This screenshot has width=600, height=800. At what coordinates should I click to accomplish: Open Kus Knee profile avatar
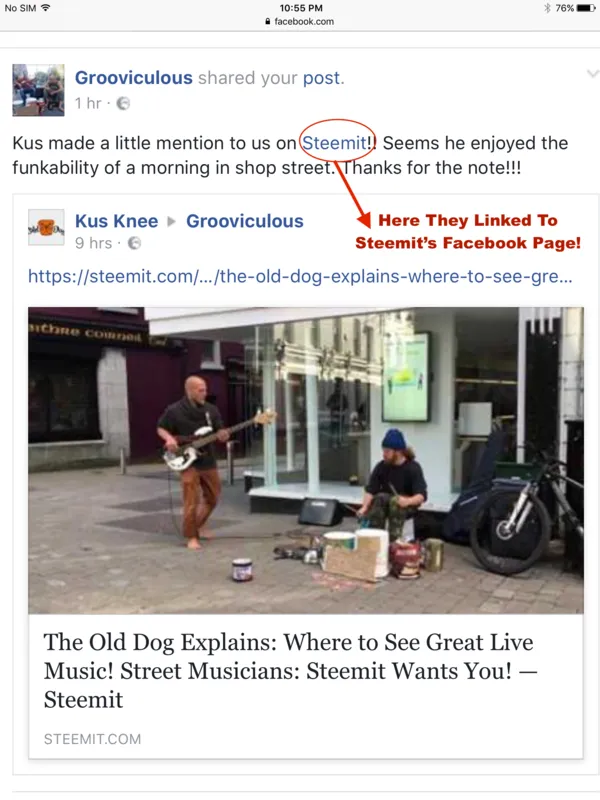(x=46, y=227)
